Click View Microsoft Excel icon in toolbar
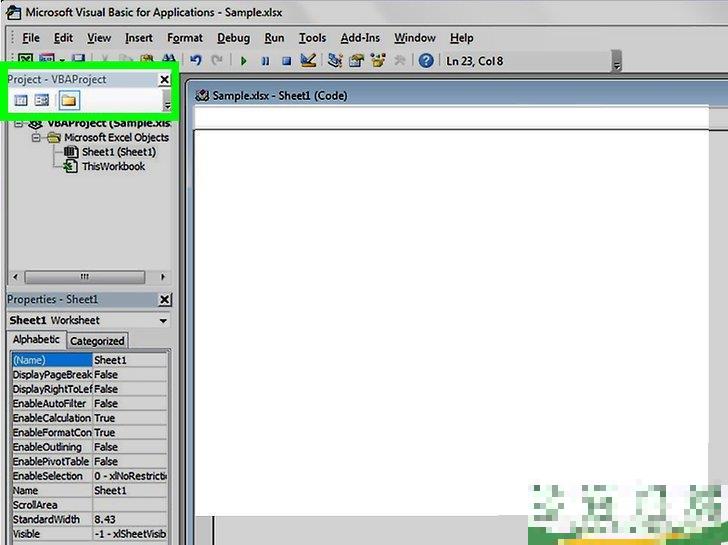 26,61
